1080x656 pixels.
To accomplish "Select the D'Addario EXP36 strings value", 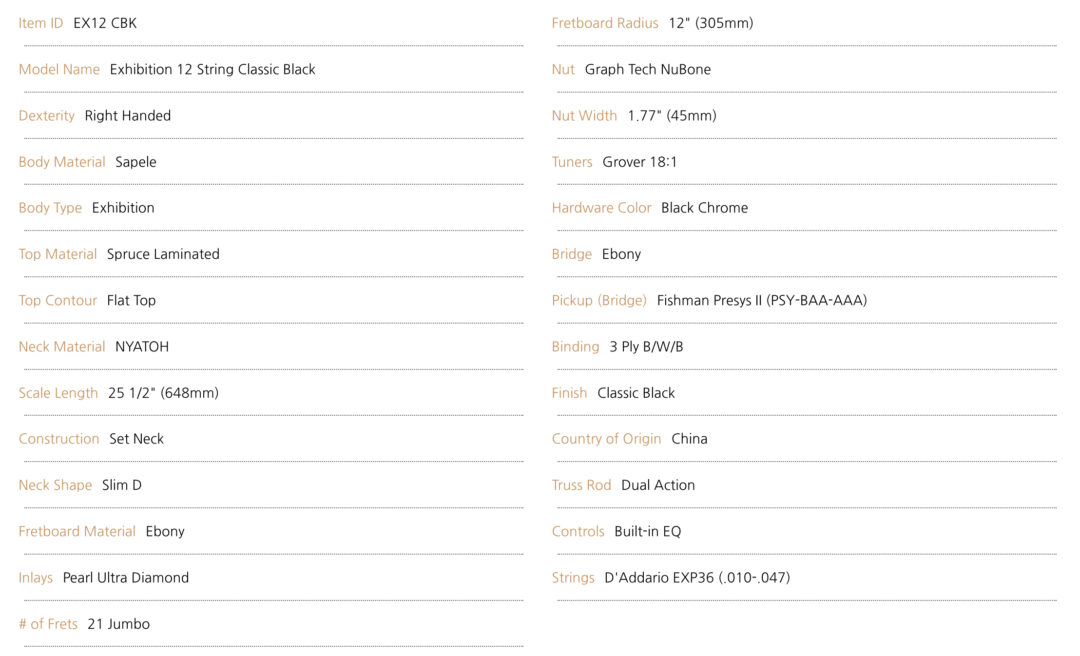I will pos(697,577).
